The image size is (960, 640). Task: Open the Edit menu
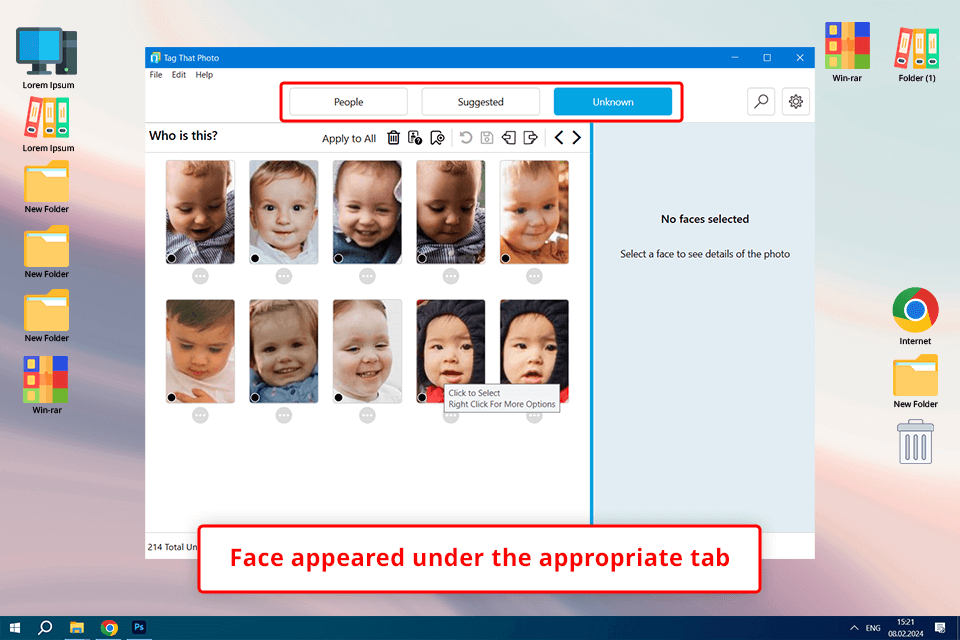tap(179, 75)
